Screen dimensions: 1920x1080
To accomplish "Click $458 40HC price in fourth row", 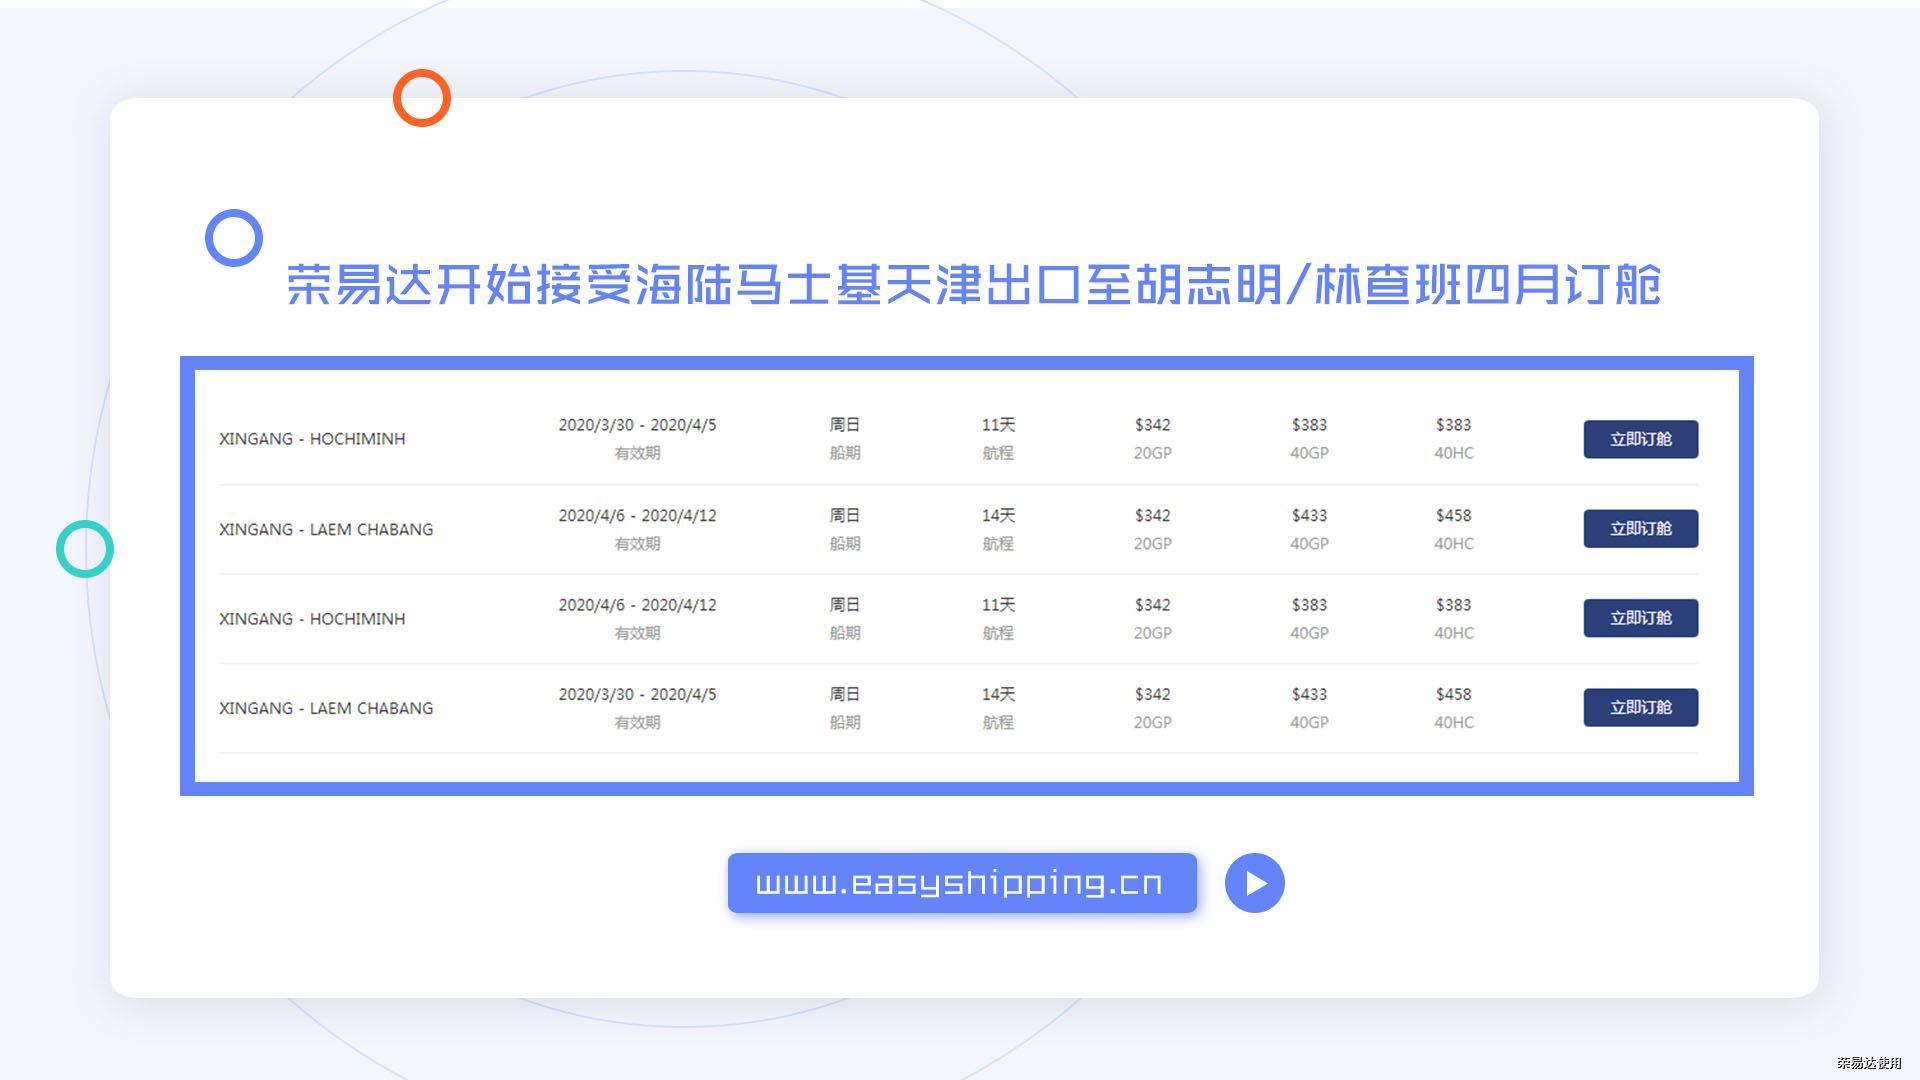I will pos(1453,694).
